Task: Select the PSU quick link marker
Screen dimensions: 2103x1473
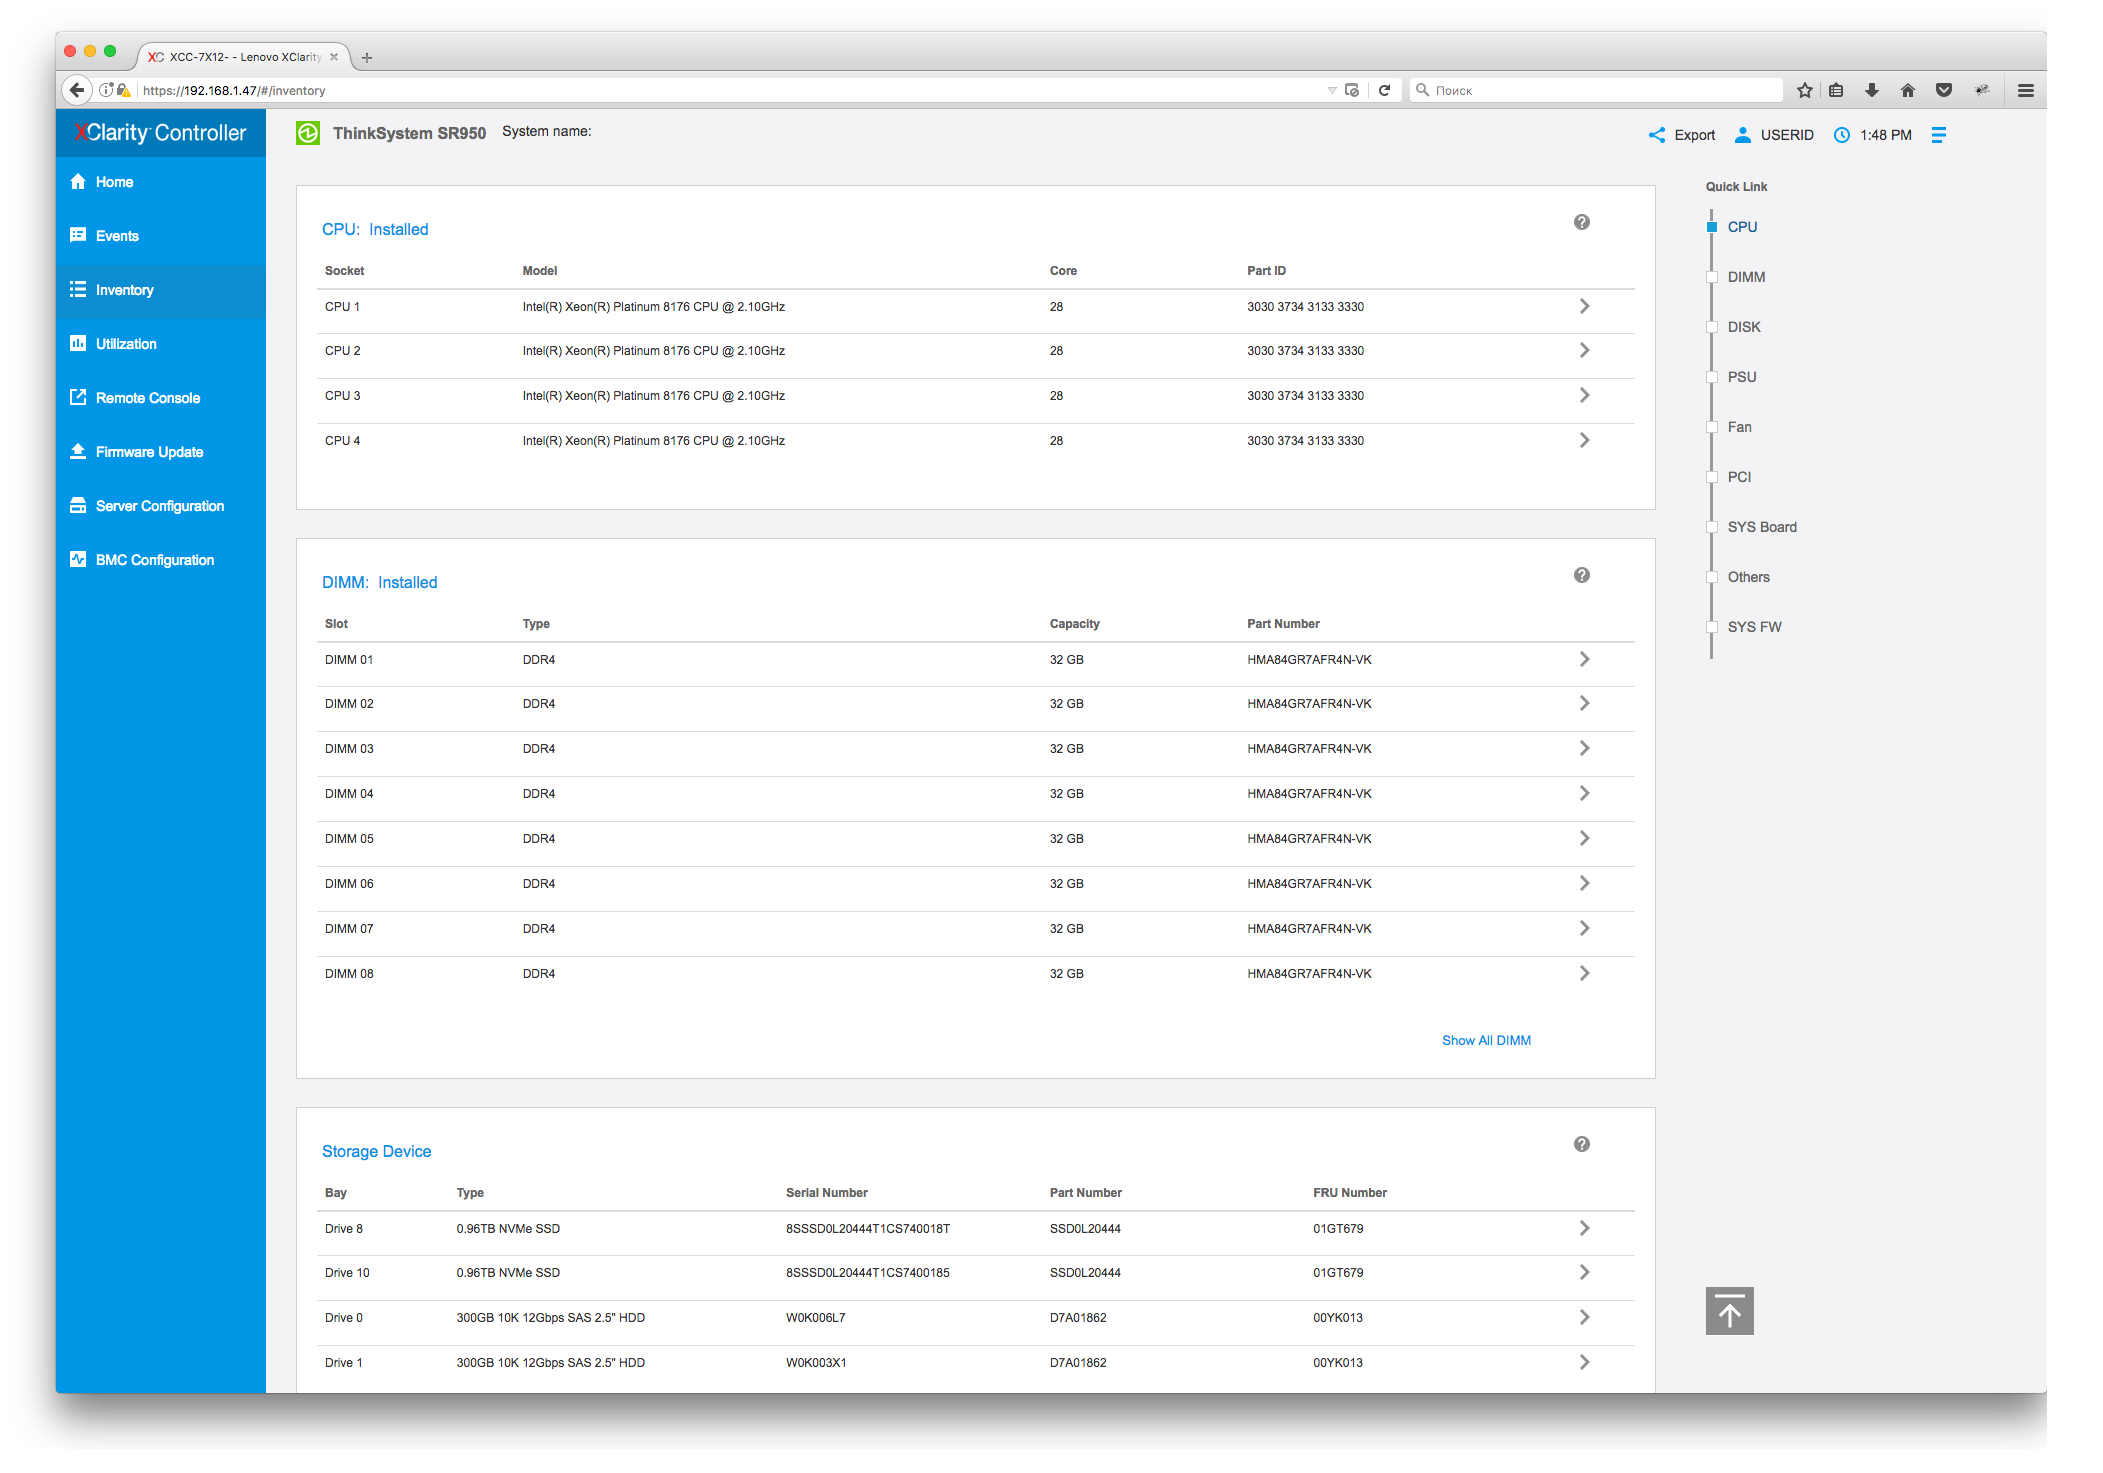Action: 1712,377
